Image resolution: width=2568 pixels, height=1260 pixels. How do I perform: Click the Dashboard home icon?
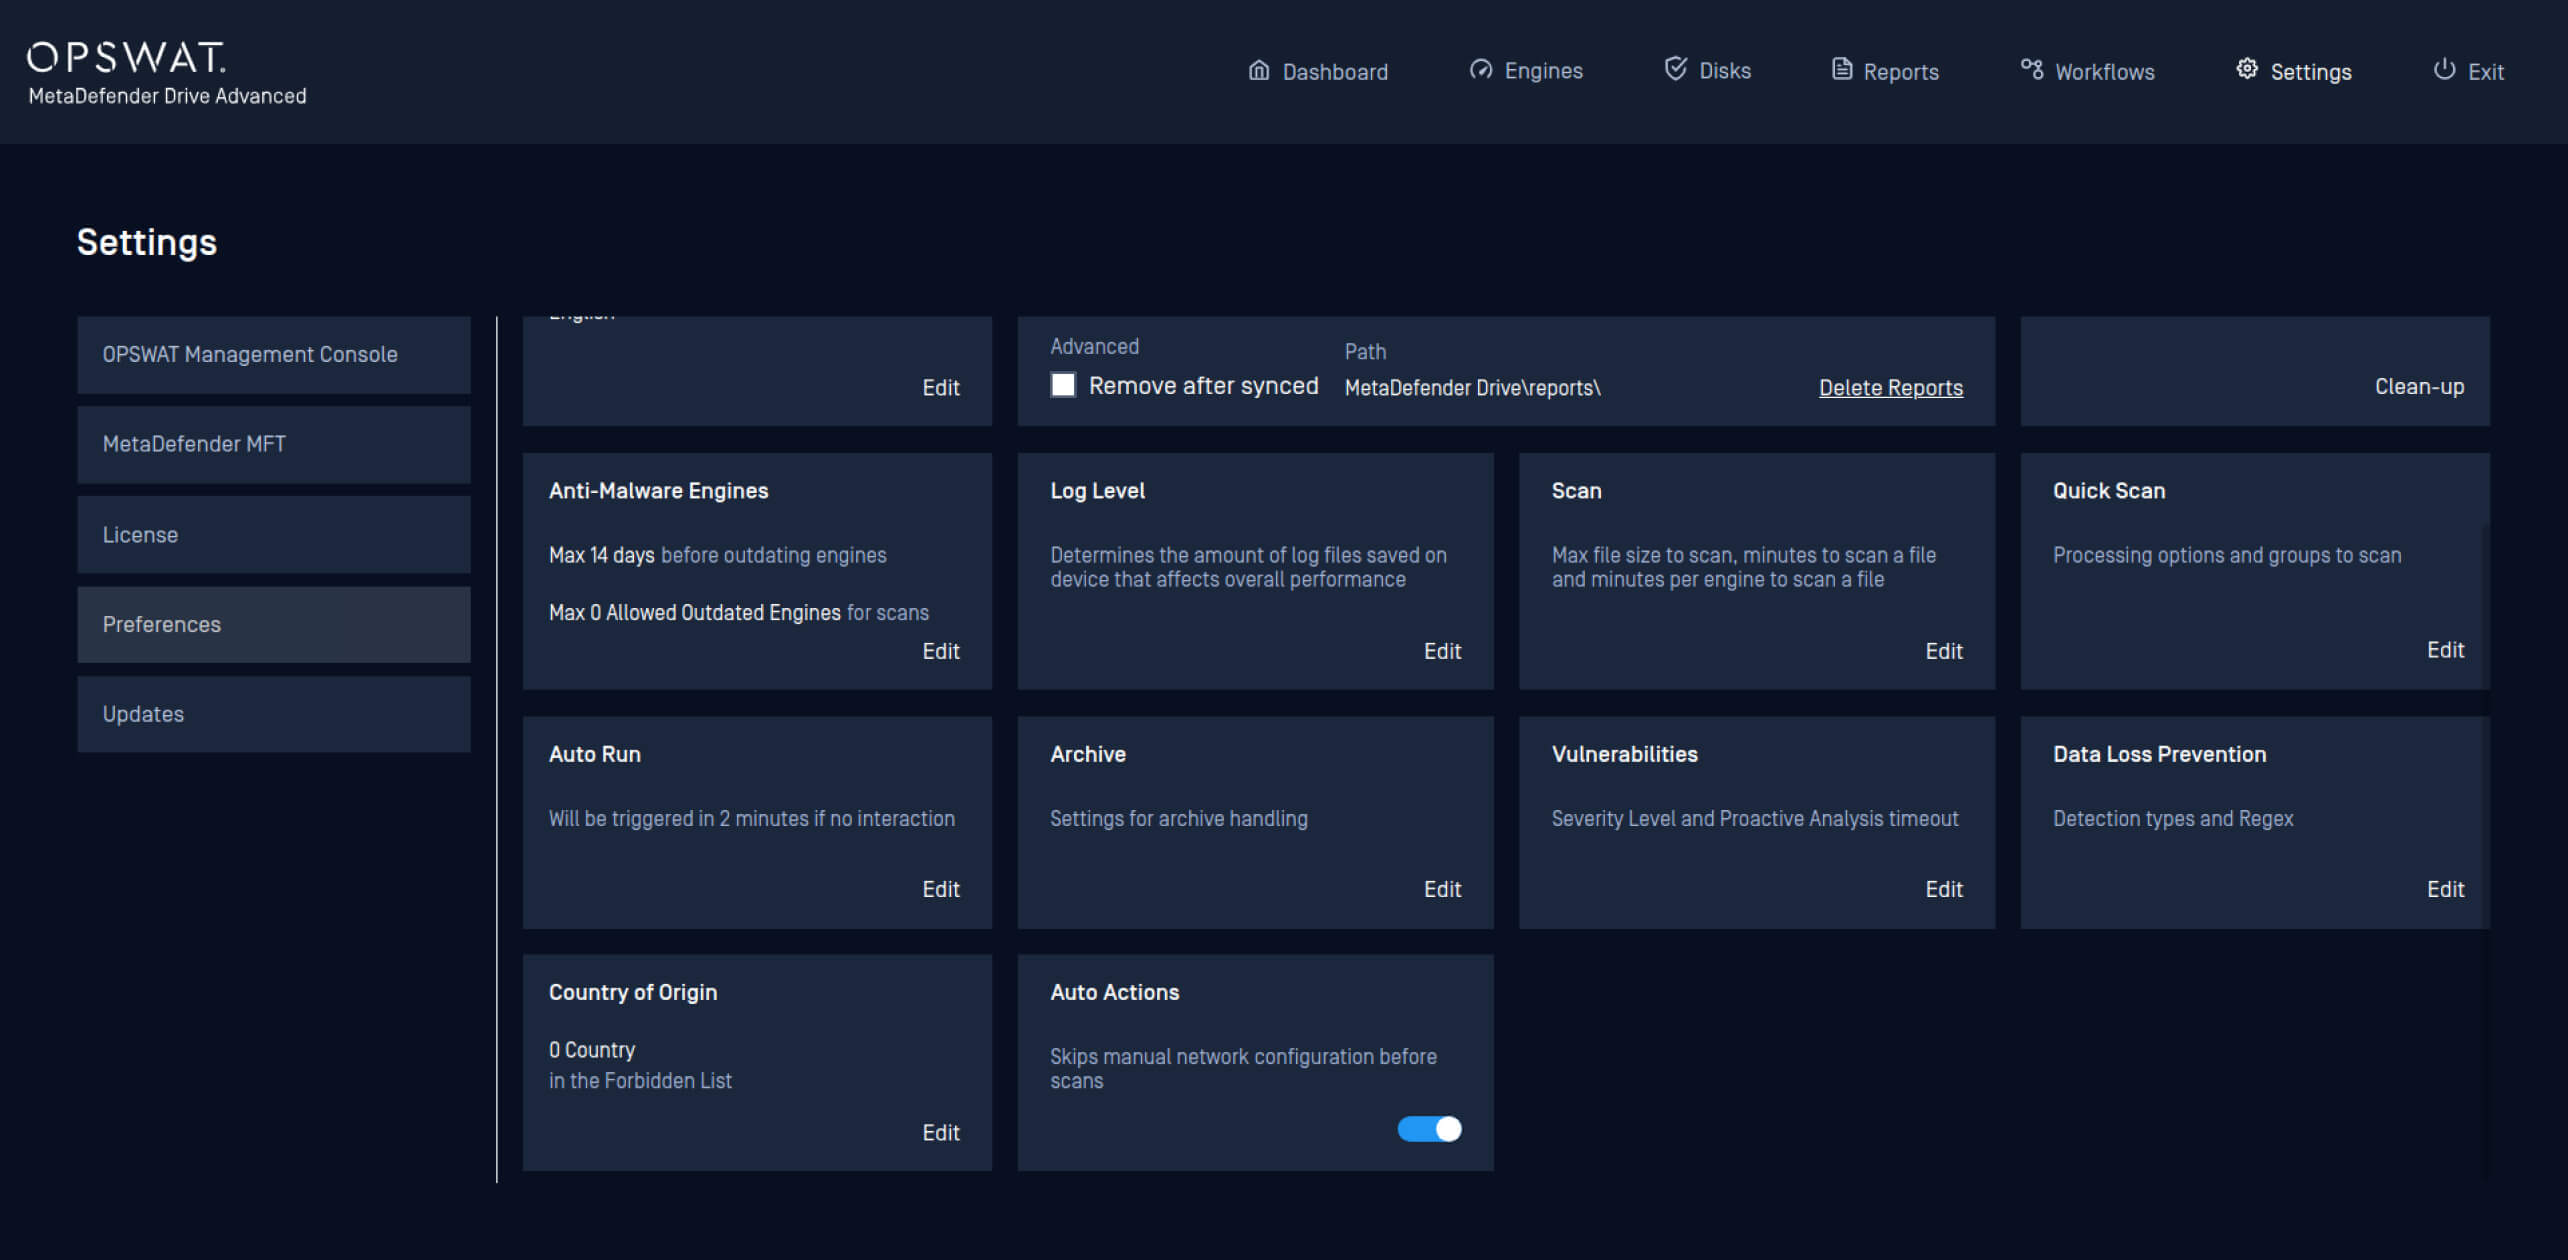click(x=1259, y=70)
